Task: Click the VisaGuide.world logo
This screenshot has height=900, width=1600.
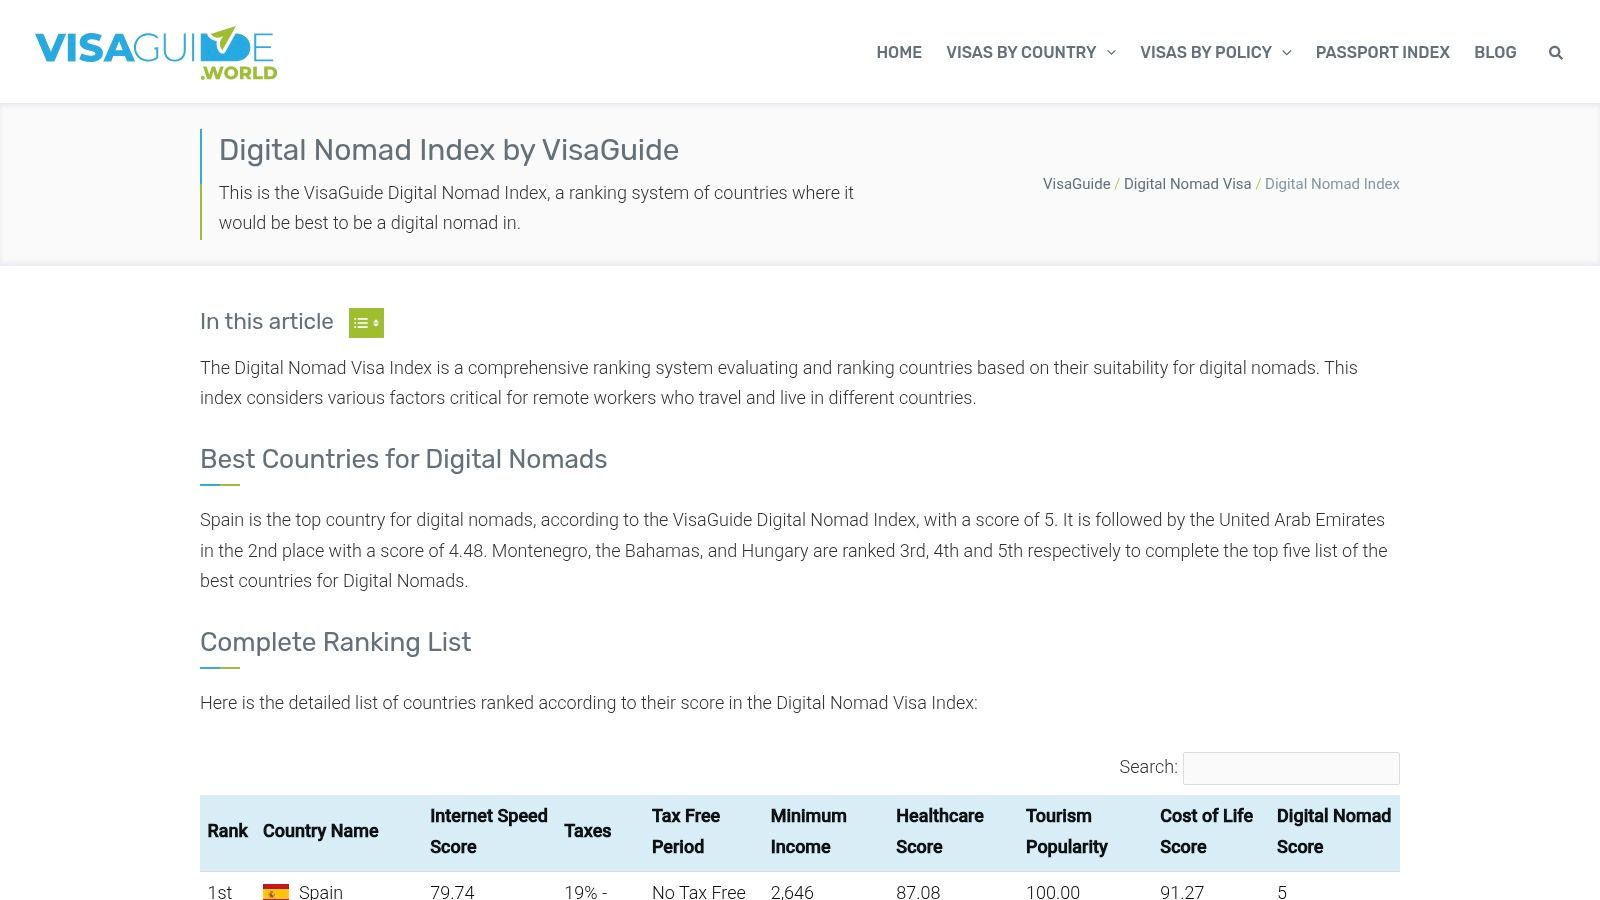Action: coord(155,51)
